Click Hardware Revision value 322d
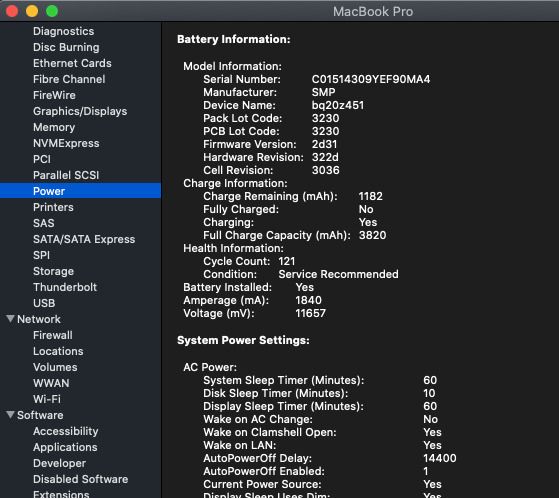This screenshot has height=498, width=559. coord(325,157)
